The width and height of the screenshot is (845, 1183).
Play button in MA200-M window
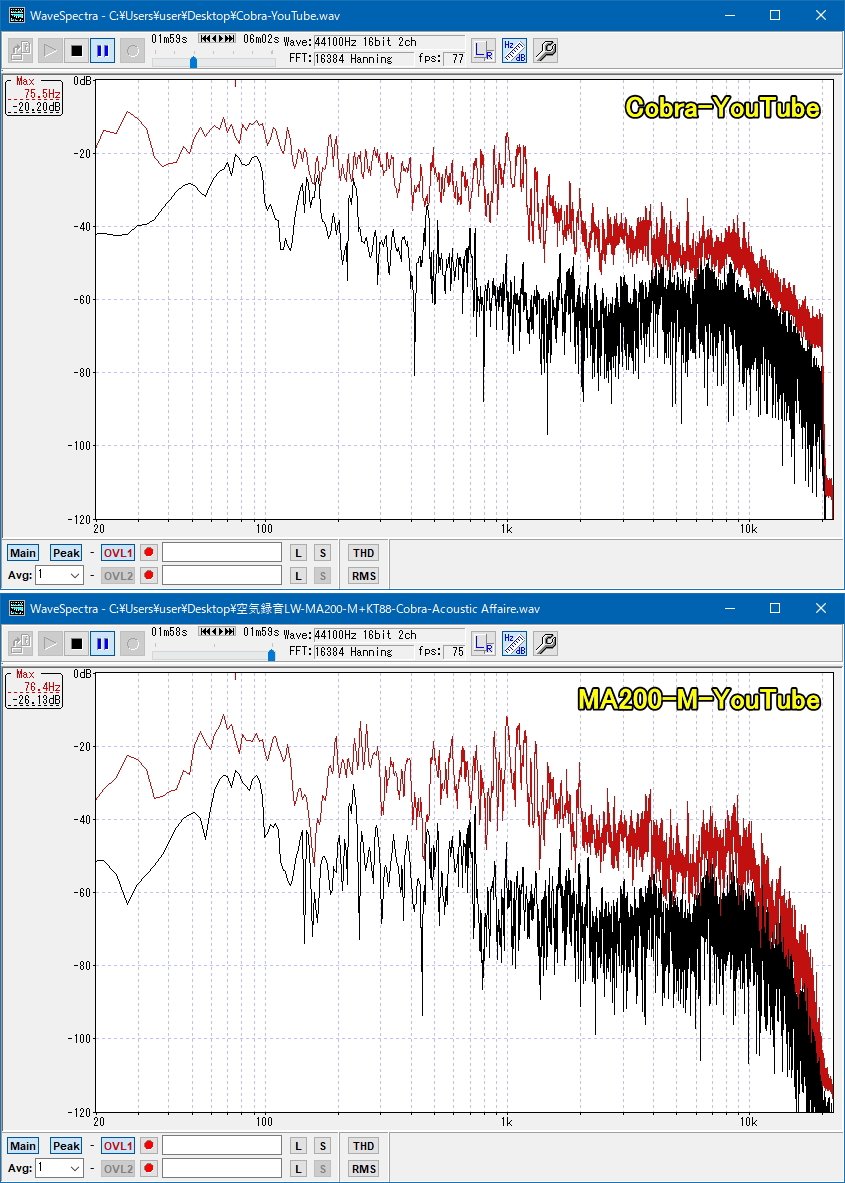tap(50, 644)
